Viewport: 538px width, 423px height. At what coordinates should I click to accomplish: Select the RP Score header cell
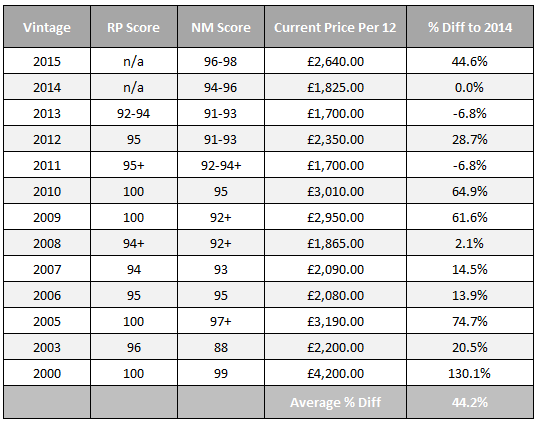134,27
